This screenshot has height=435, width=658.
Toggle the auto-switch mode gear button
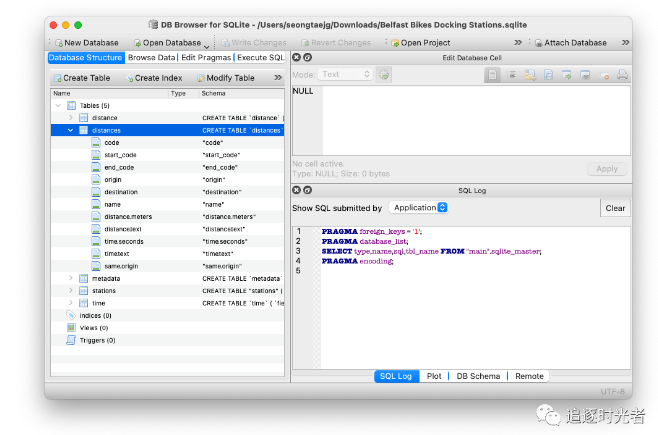click(384, 75)
